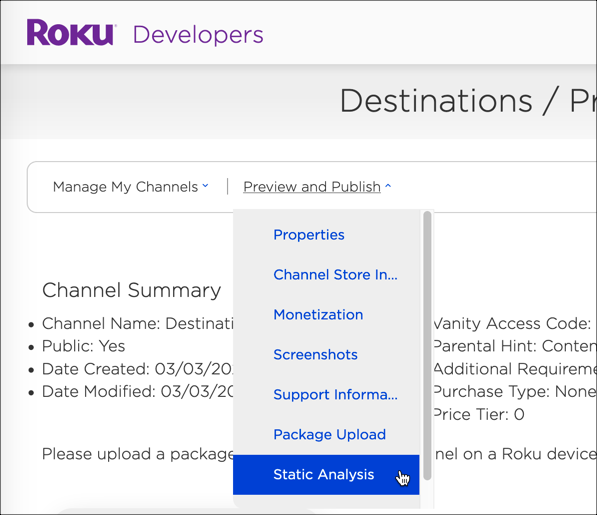Click the 'Public: Yes' line

83,346
